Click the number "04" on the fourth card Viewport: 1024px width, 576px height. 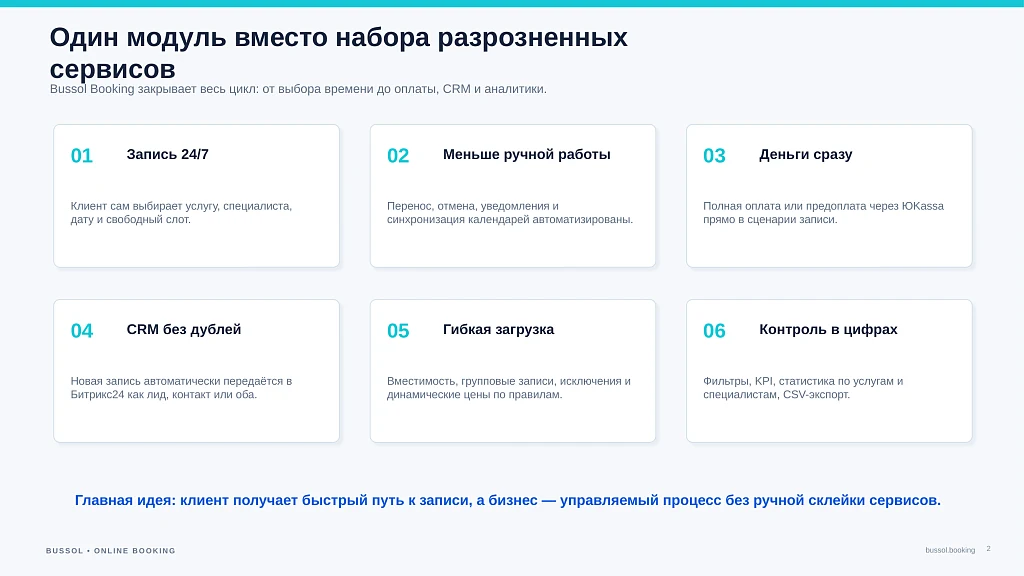click(82, 330)
